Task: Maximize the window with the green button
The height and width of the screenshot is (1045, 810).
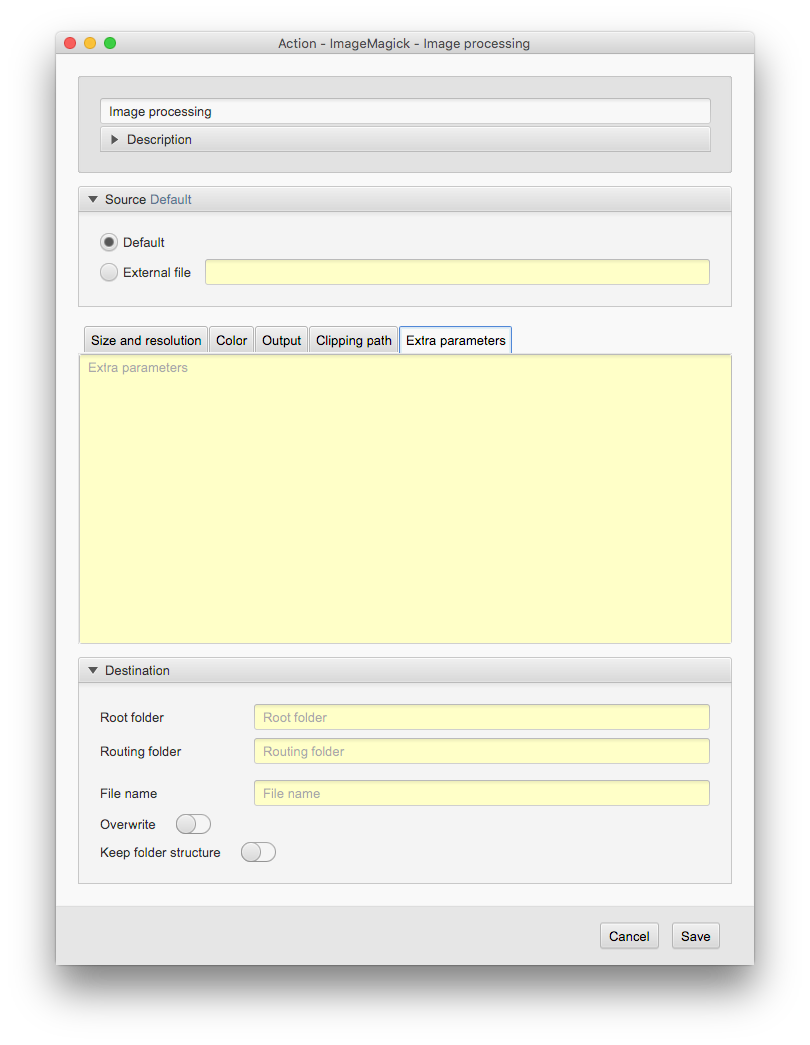Action: 110,43
